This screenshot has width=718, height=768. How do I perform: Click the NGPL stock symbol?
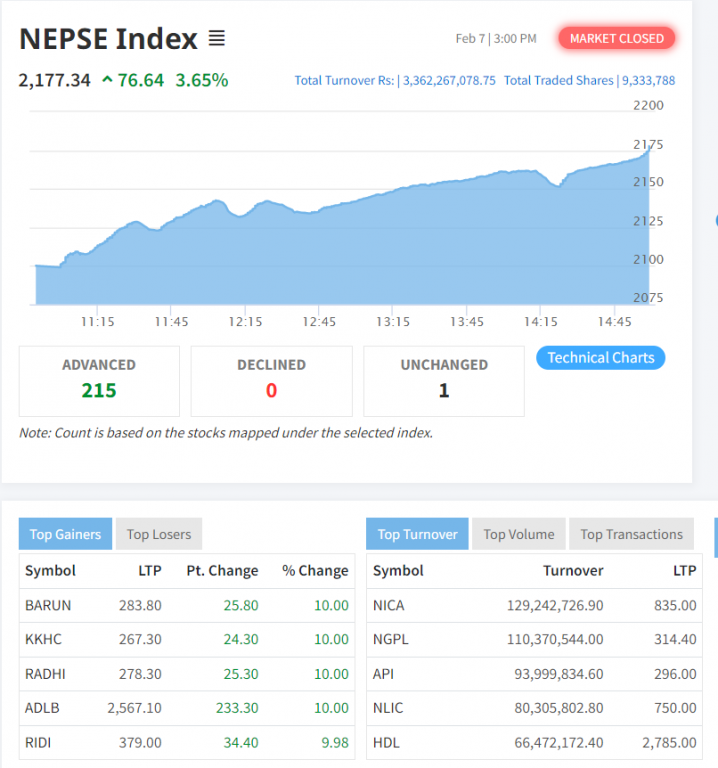pos(390,639)
